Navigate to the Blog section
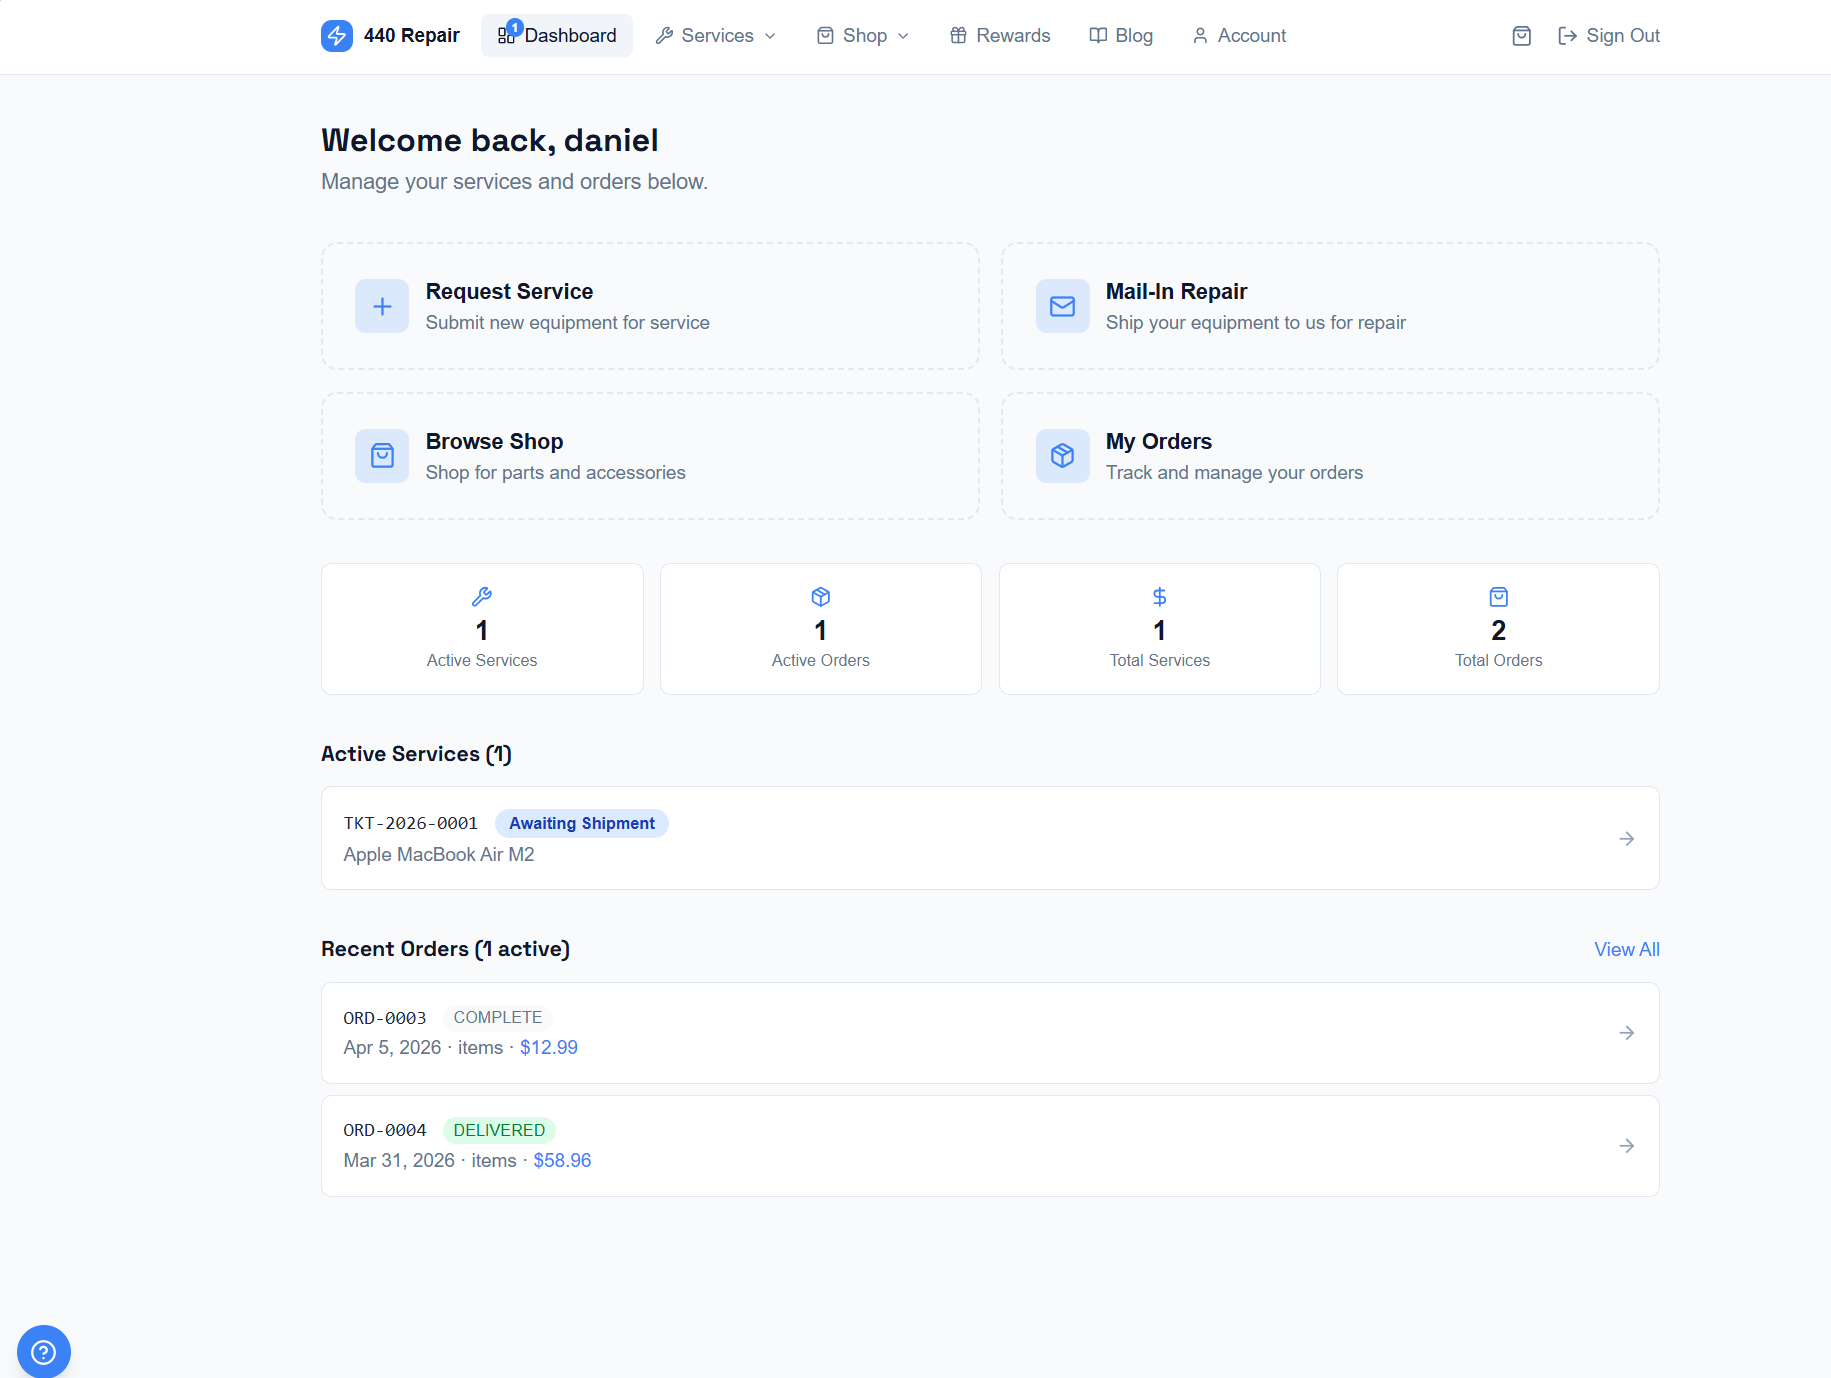Viewport: 1831px width, 1378px height. (1121, 36)
